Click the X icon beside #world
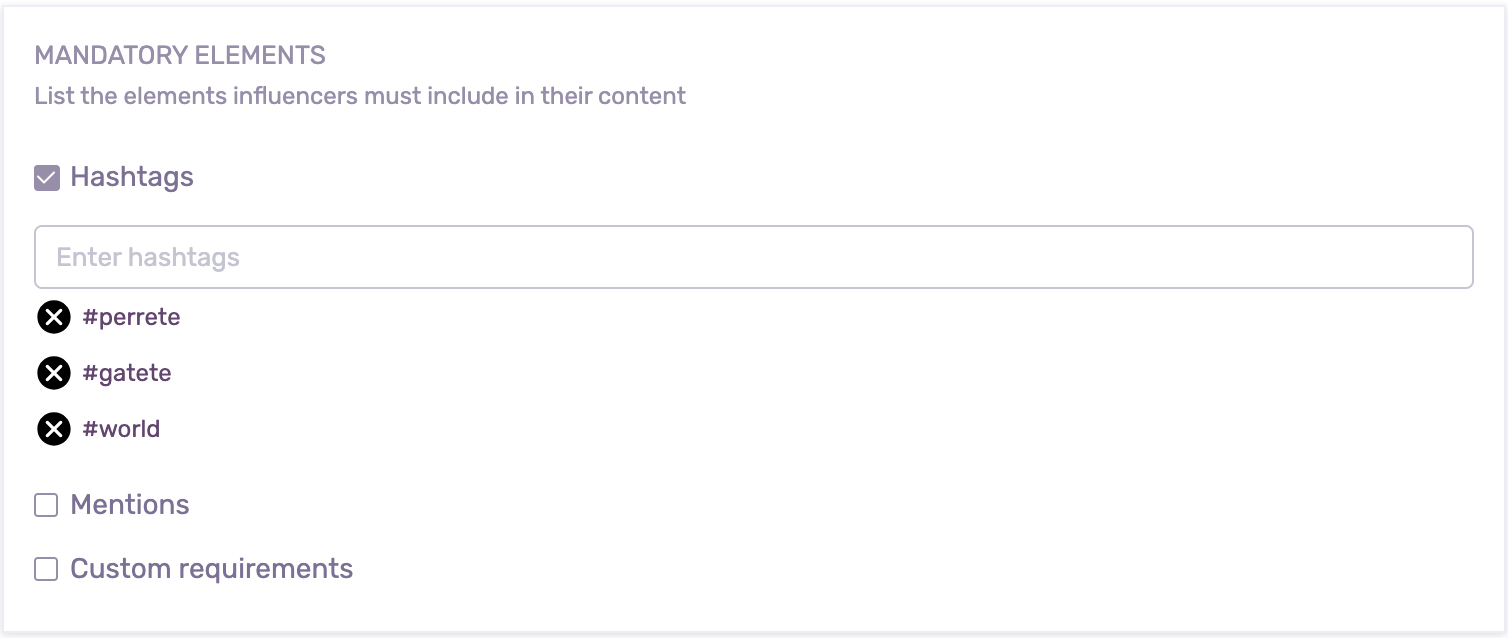The image size is (1508, 638). click(54, 430)
